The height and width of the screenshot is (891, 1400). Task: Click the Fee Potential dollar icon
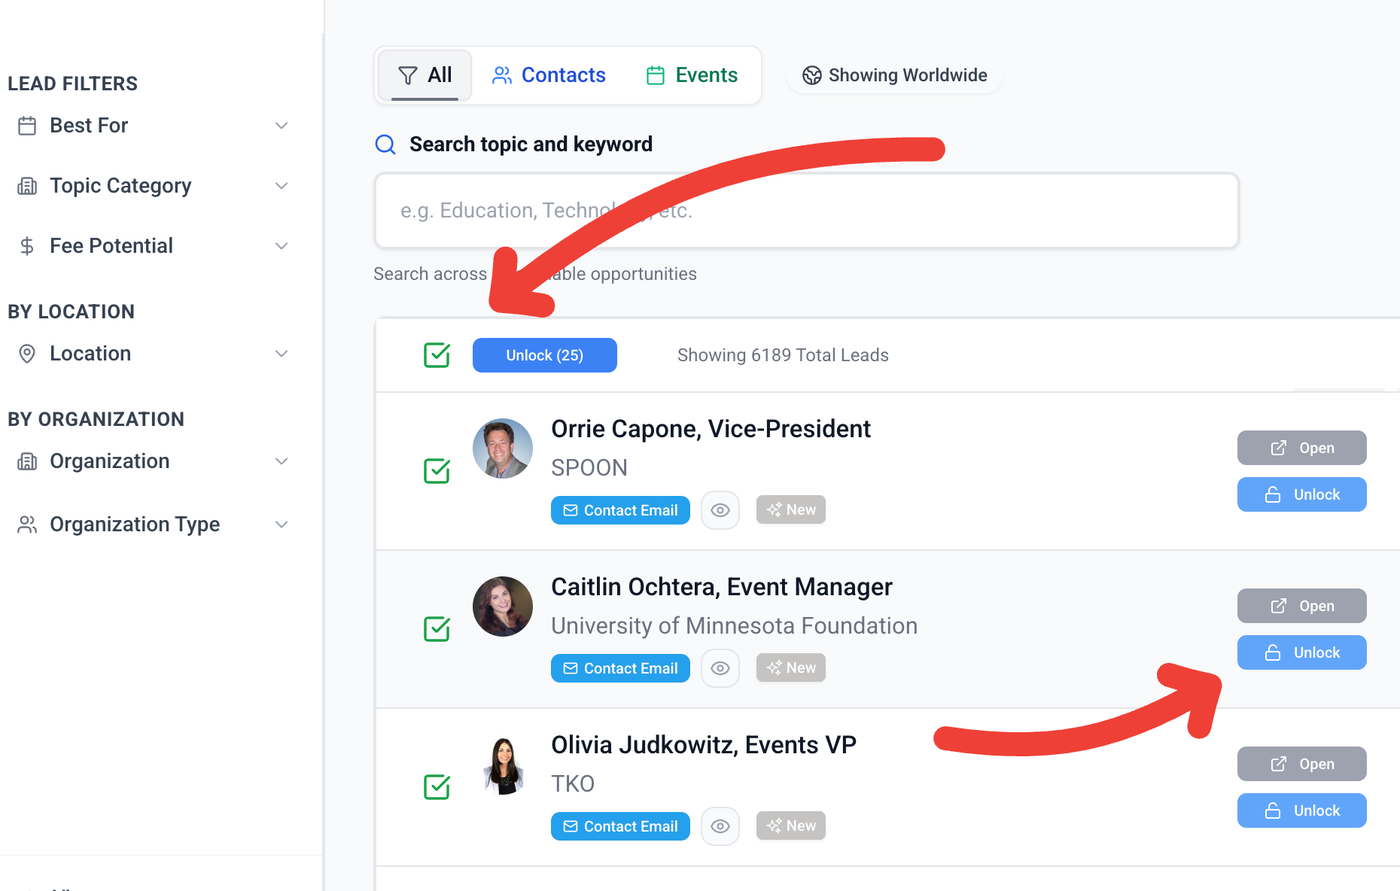click(x=27, y=246)
